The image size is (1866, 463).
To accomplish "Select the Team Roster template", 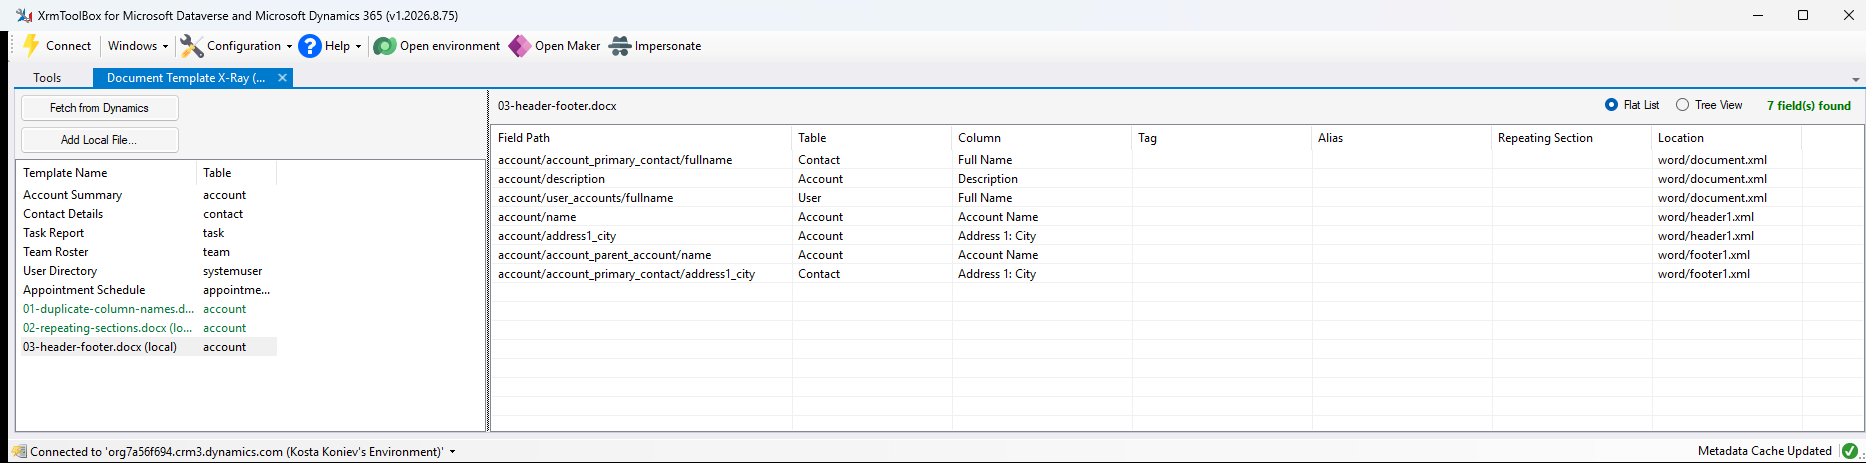I will click(x=56, y=252).
